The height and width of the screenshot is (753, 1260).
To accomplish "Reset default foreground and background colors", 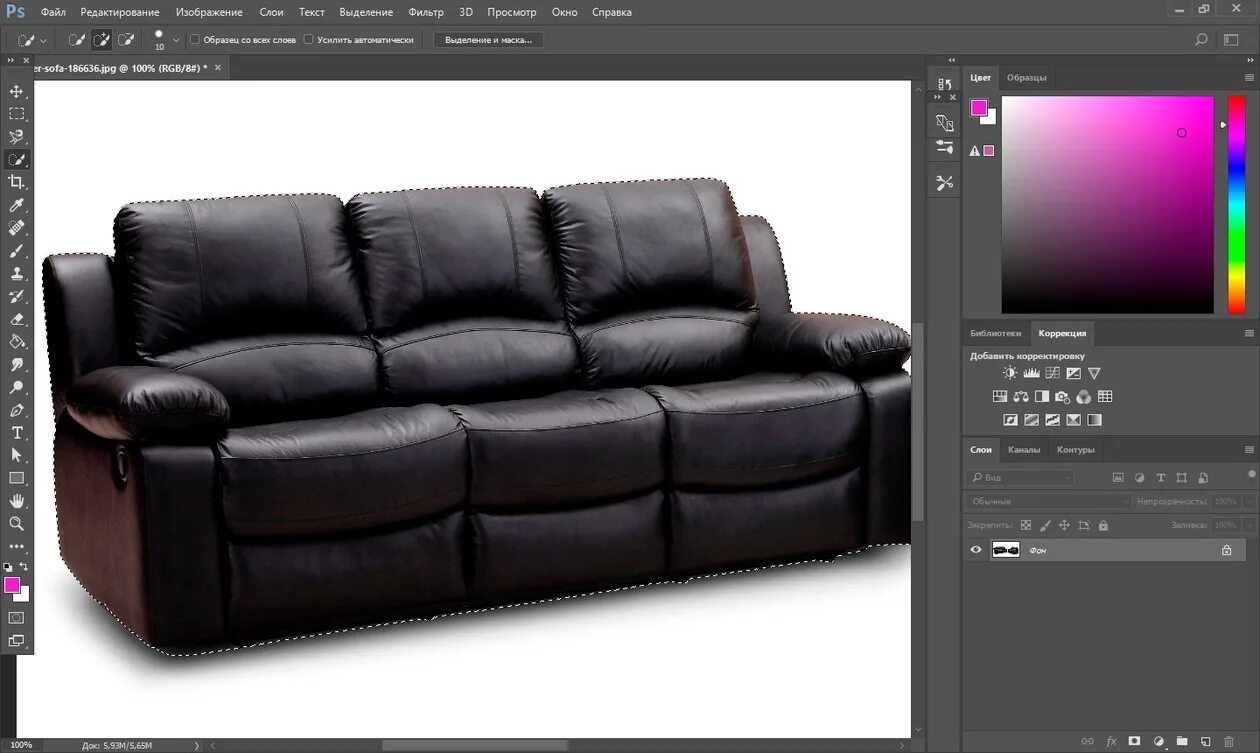I will pos(8,566).
